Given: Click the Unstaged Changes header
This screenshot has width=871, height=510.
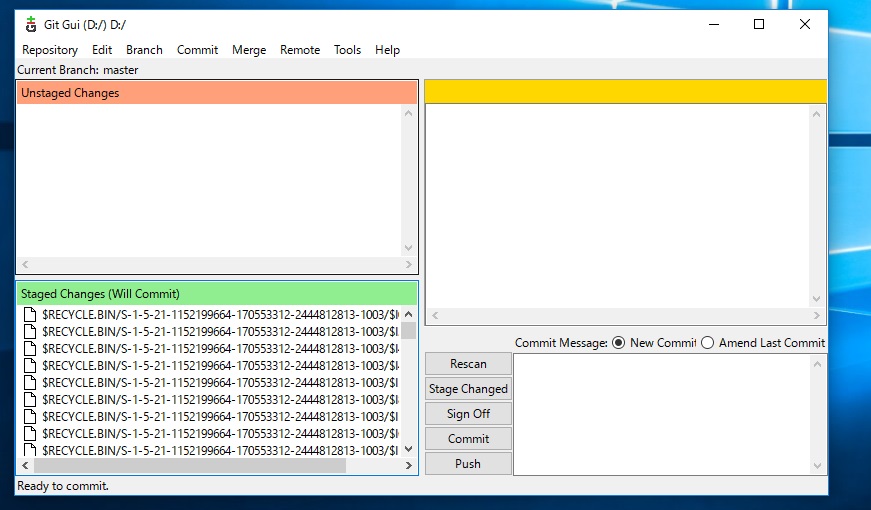Looking at the screenshot, I should click(217, 93).
